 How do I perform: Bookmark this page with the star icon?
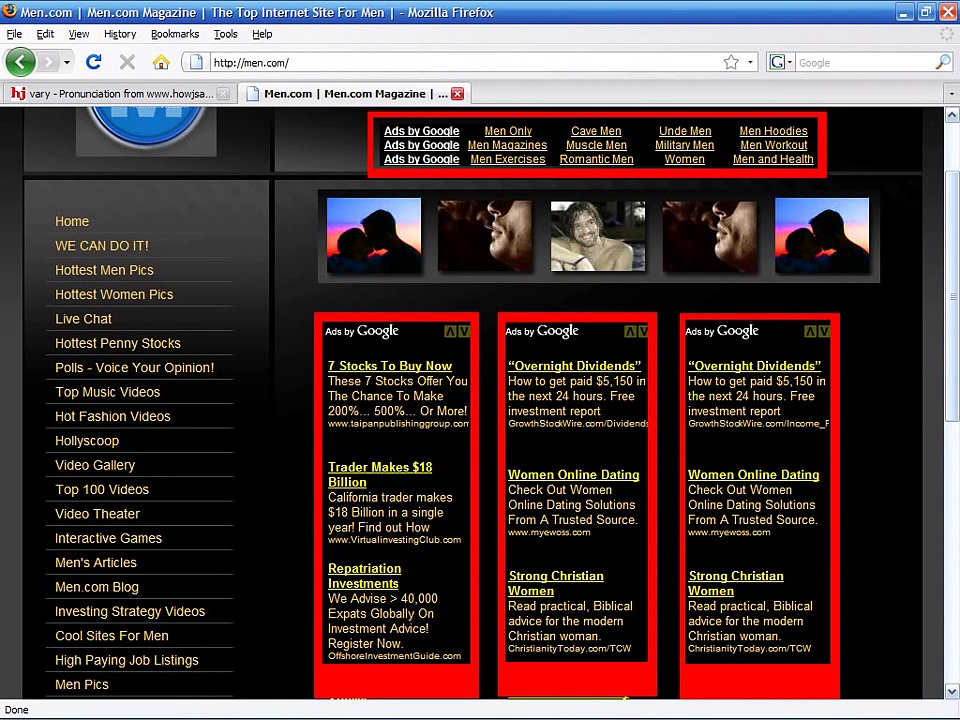[x=731, y=62]
